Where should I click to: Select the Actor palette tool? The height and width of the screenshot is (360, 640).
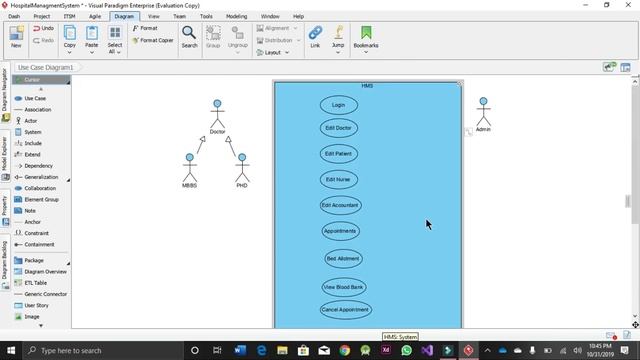pyautogui.click(x=26, y=121)
